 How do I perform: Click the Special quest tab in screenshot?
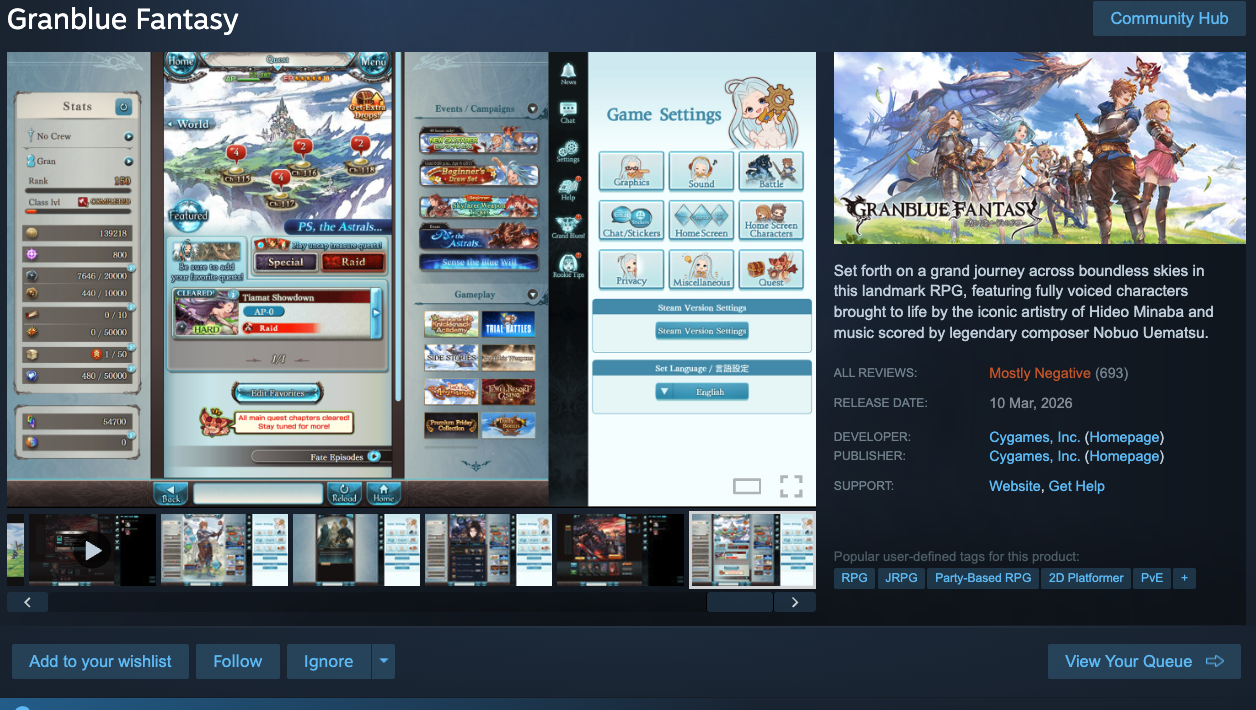[x=285, y=261]
